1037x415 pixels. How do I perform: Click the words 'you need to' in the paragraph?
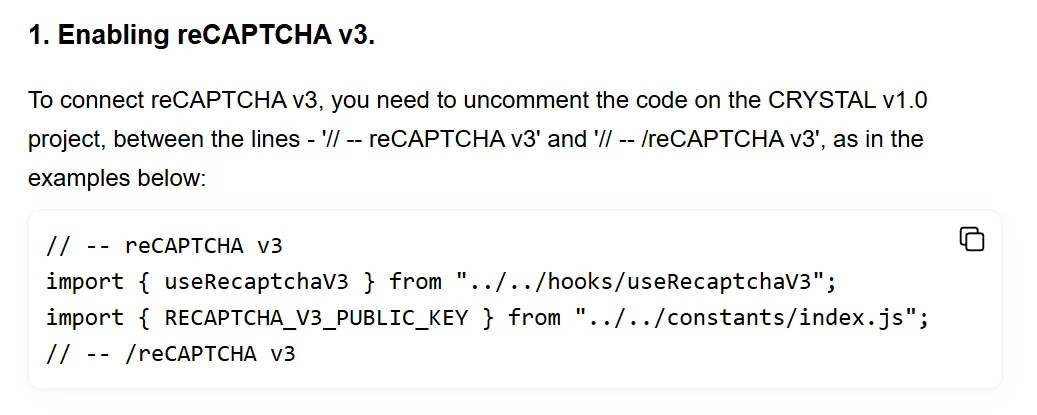tap(394, 101)
